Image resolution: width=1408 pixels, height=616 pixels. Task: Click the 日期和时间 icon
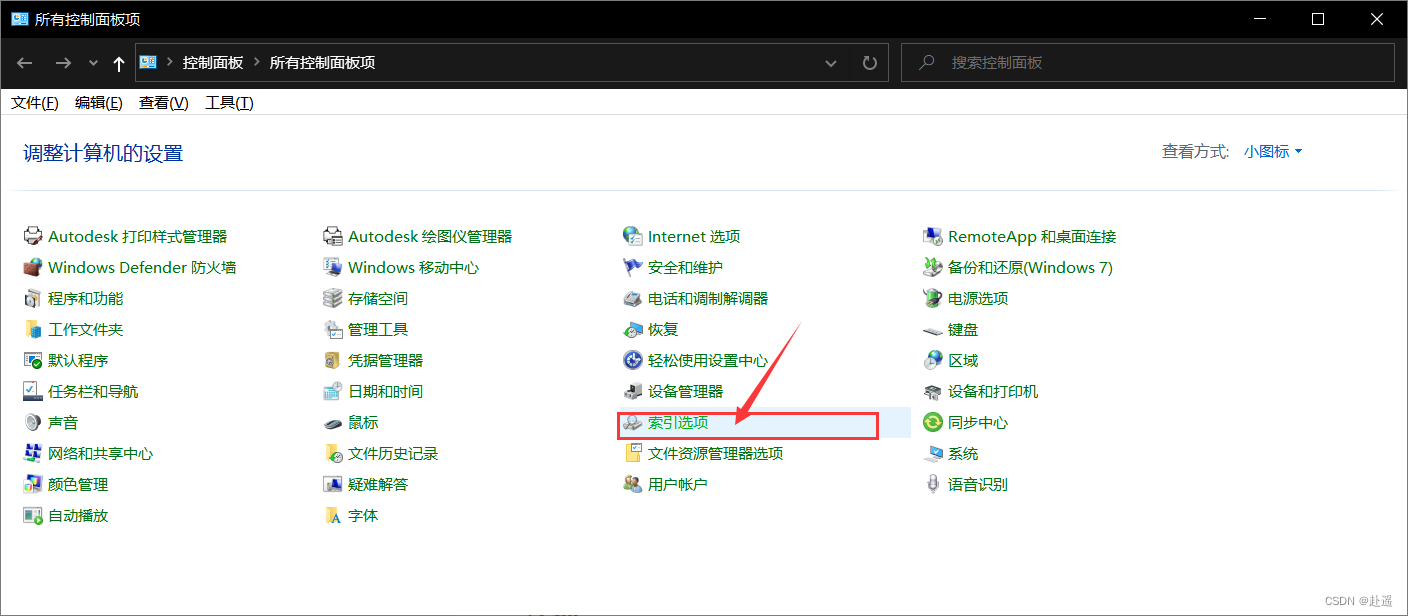[x=333, y=392]
